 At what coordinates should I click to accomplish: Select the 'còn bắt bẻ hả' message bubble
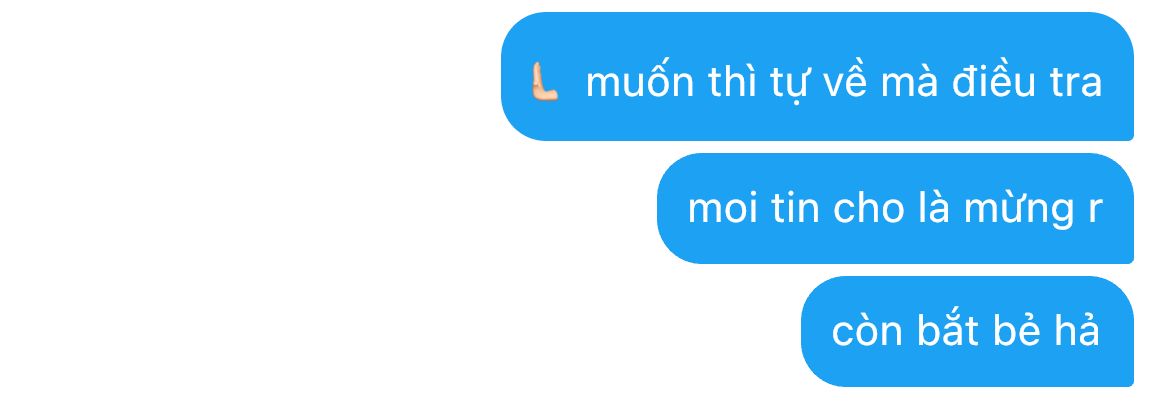coord(967,331)
